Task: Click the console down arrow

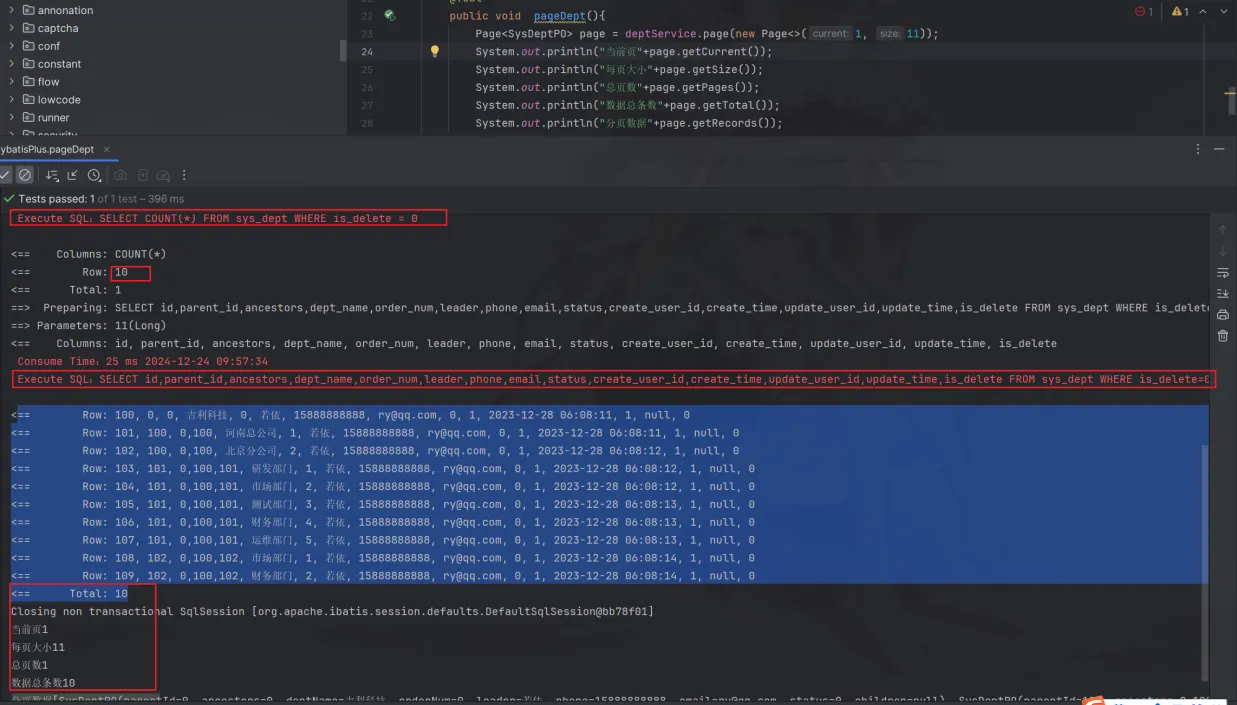Action: coord(1222,251)
